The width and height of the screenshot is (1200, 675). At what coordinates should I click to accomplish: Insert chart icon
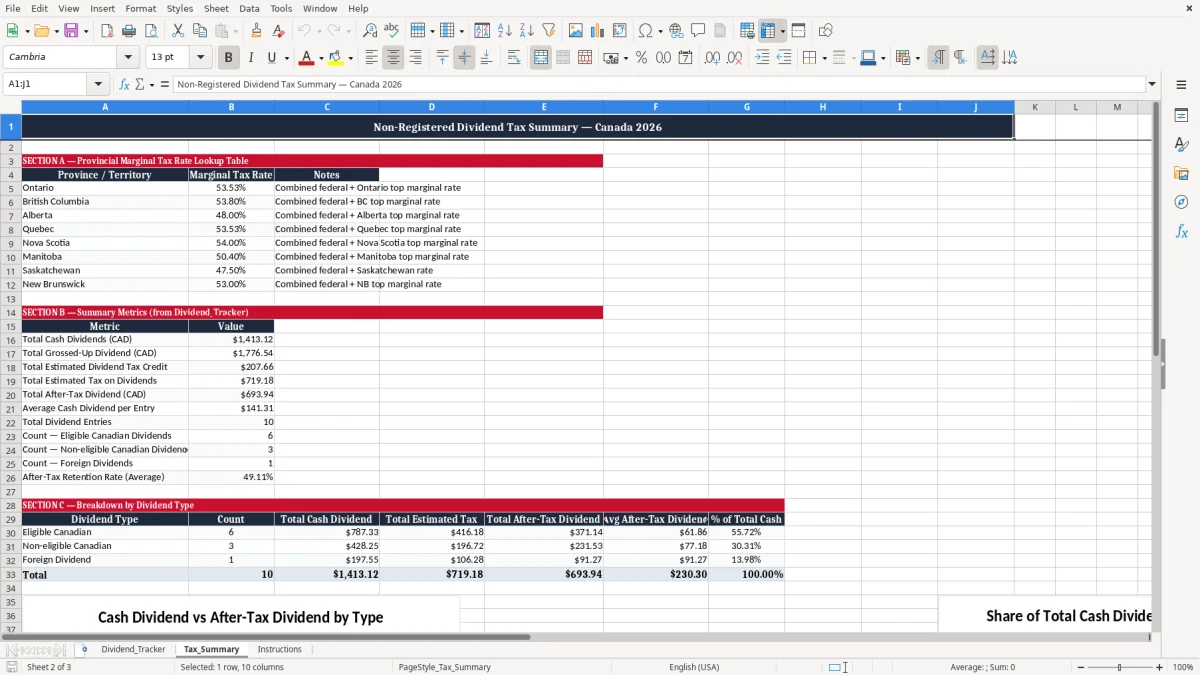tap(598, 31)
